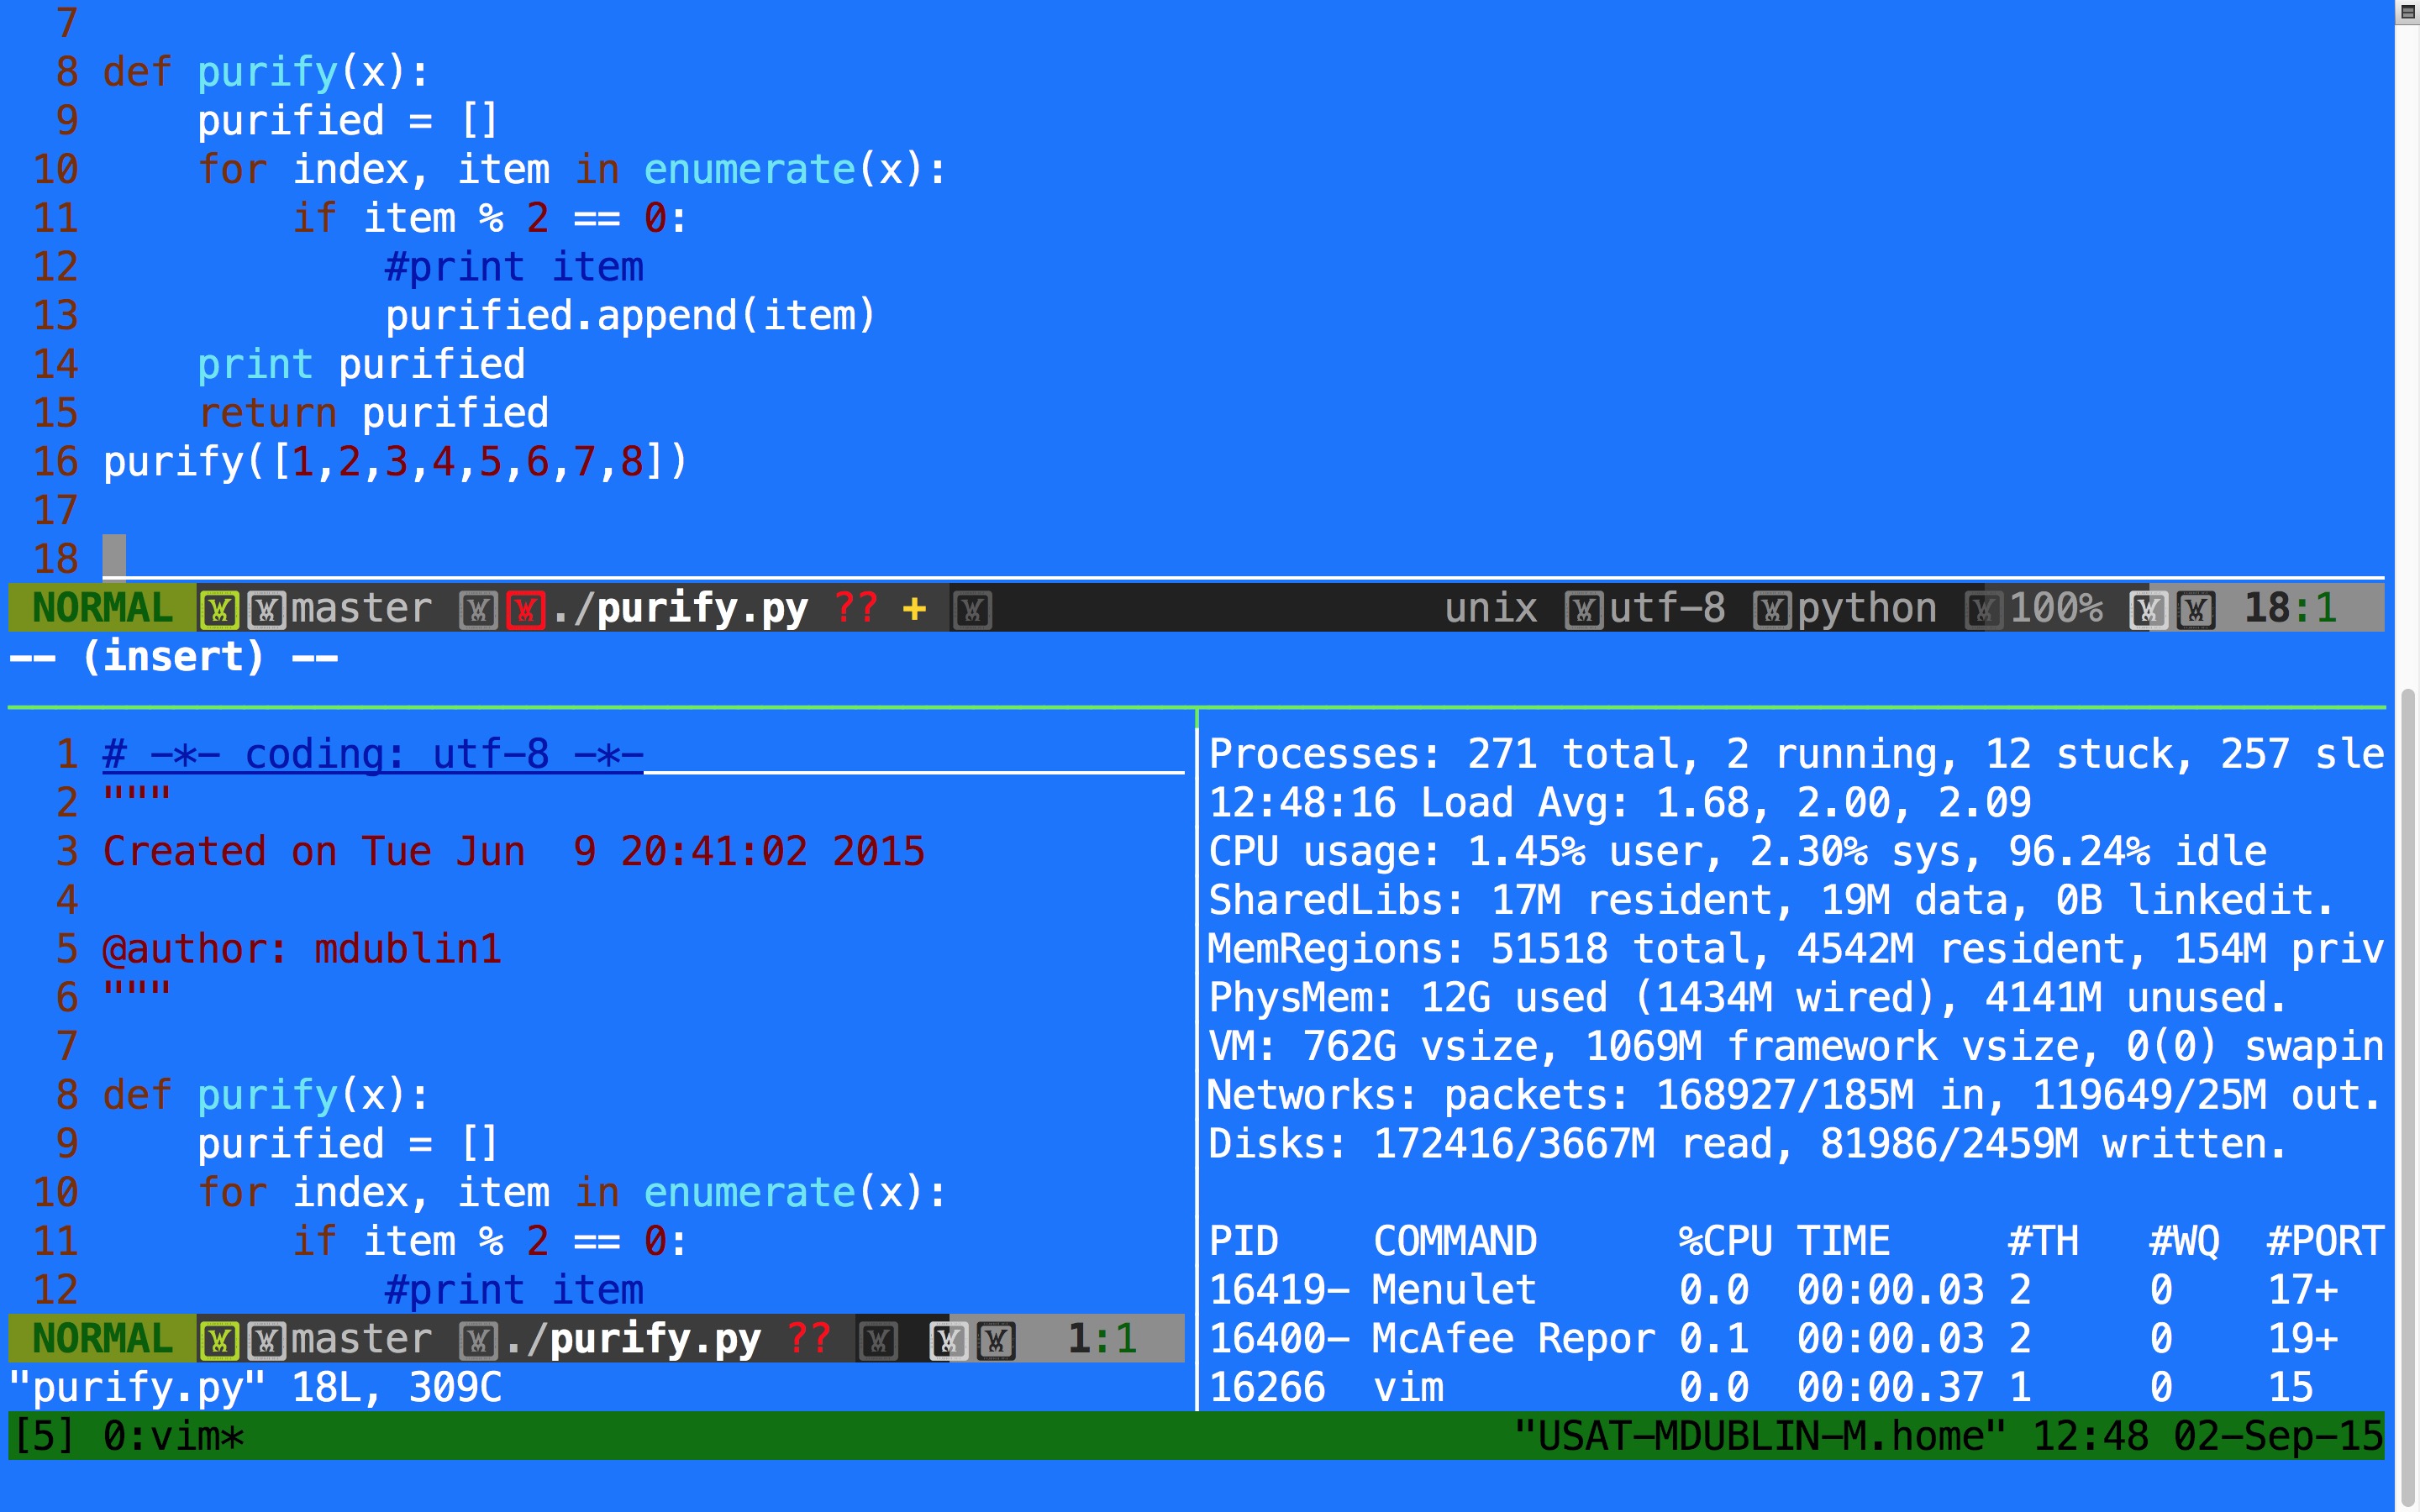Image resolution: width=2420 pixels, height=1512 pixels.
Task: Click line number 17 in the upper pane
Action: [x=56, y=511]
